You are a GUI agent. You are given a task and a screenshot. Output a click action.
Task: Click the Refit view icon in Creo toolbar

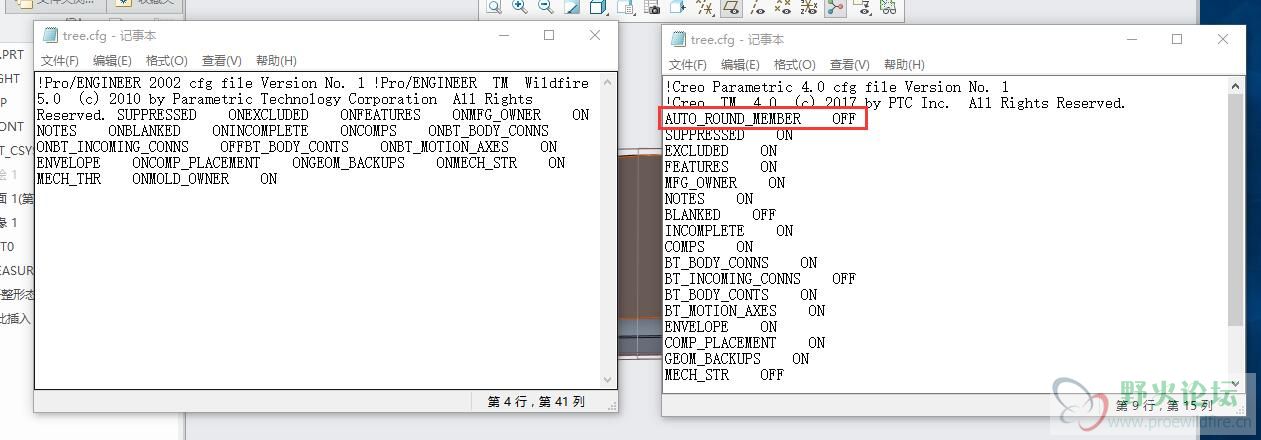(494, 7)
